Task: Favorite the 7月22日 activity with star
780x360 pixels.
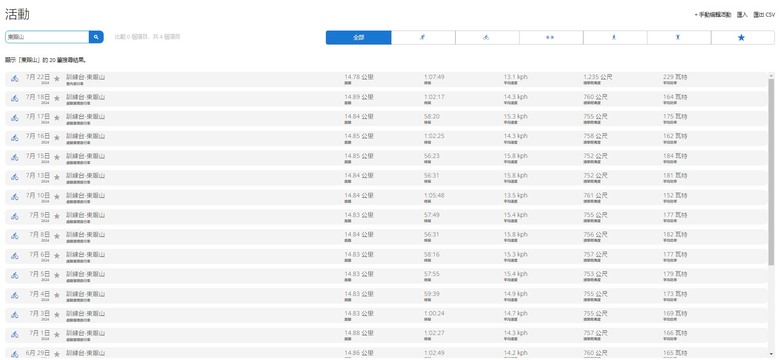Action: click(x=57, y=79)
